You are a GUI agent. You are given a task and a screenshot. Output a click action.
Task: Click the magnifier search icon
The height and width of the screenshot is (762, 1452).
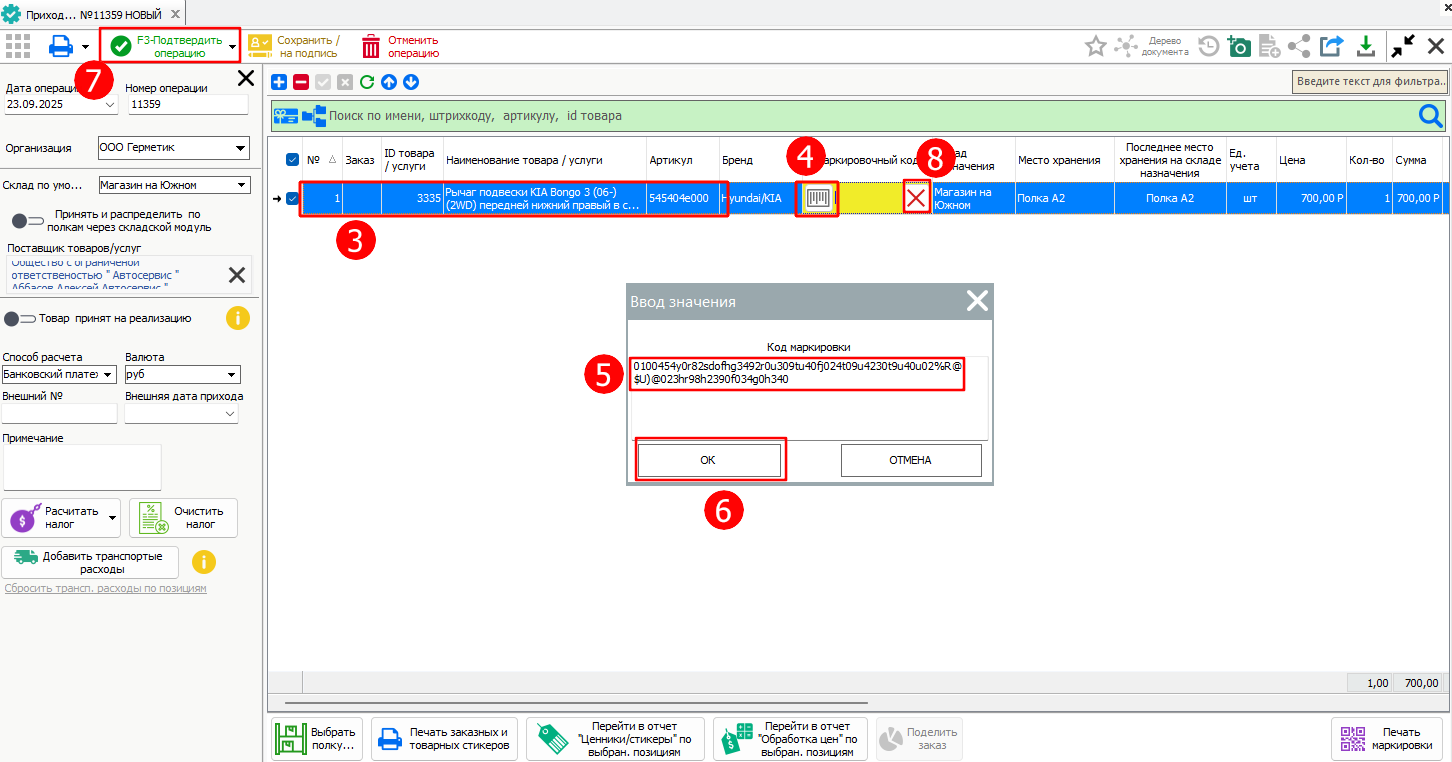[x=1431, y=116]
